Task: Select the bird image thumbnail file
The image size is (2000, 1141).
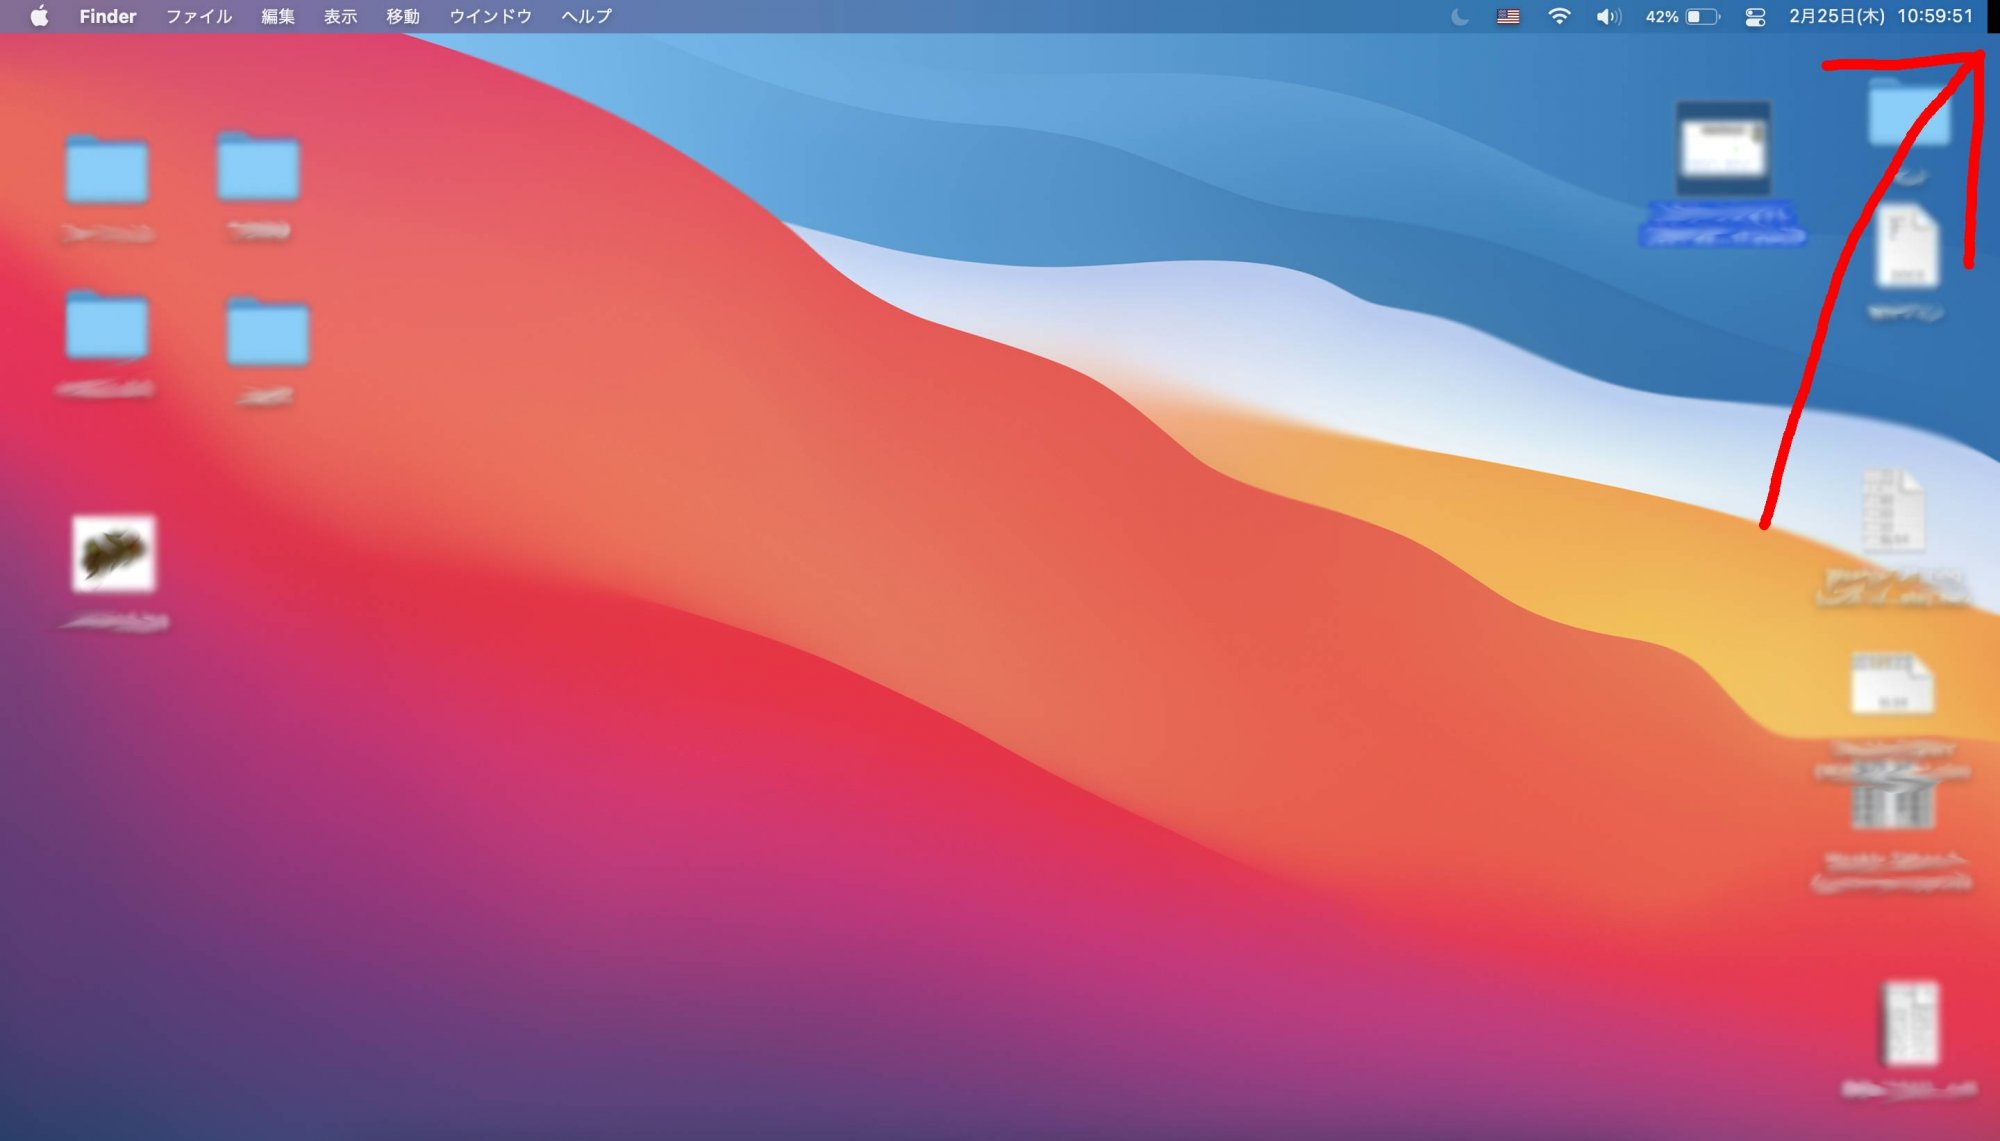Action: [x=114, y=553]
